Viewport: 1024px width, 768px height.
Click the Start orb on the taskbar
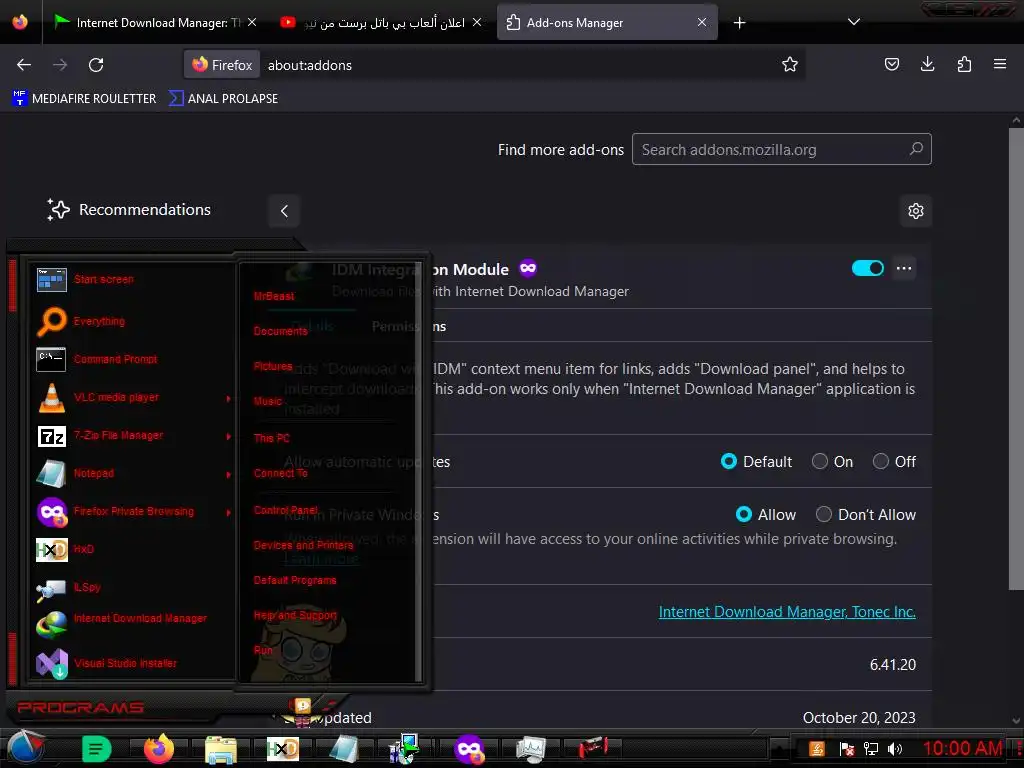(25, 748)
